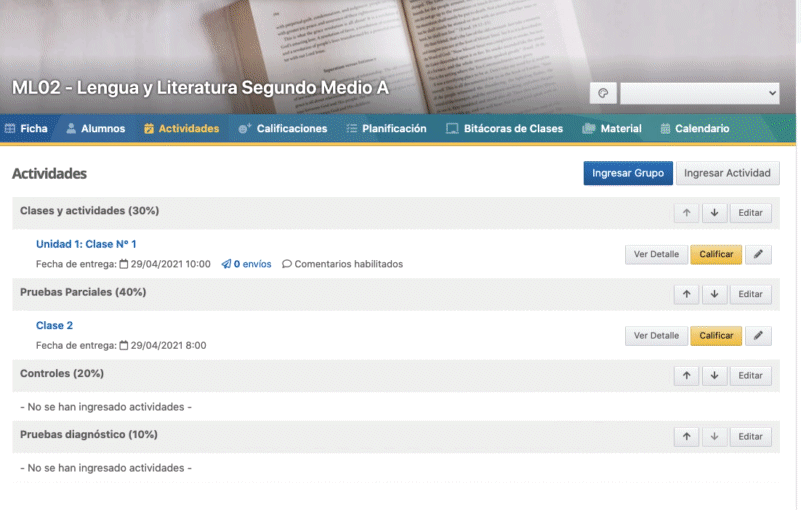Move Clases y actividades group up
This screenshot has height=510, width=801.
click(686, 213)
